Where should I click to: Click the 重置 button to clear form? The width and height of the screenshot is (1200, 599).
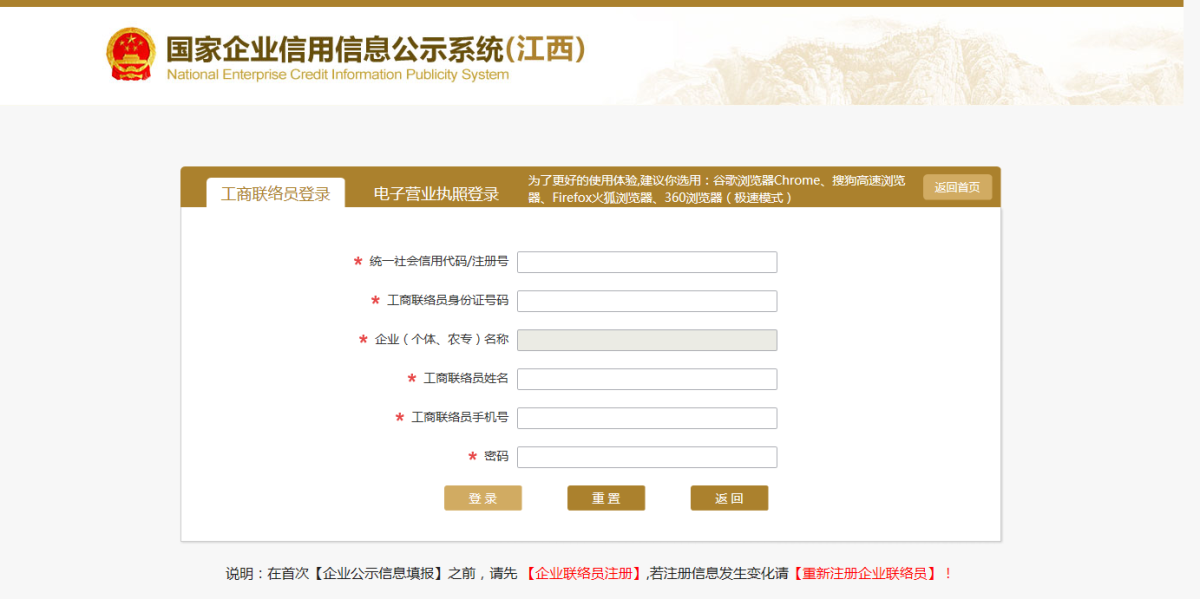tap(606, 498)
